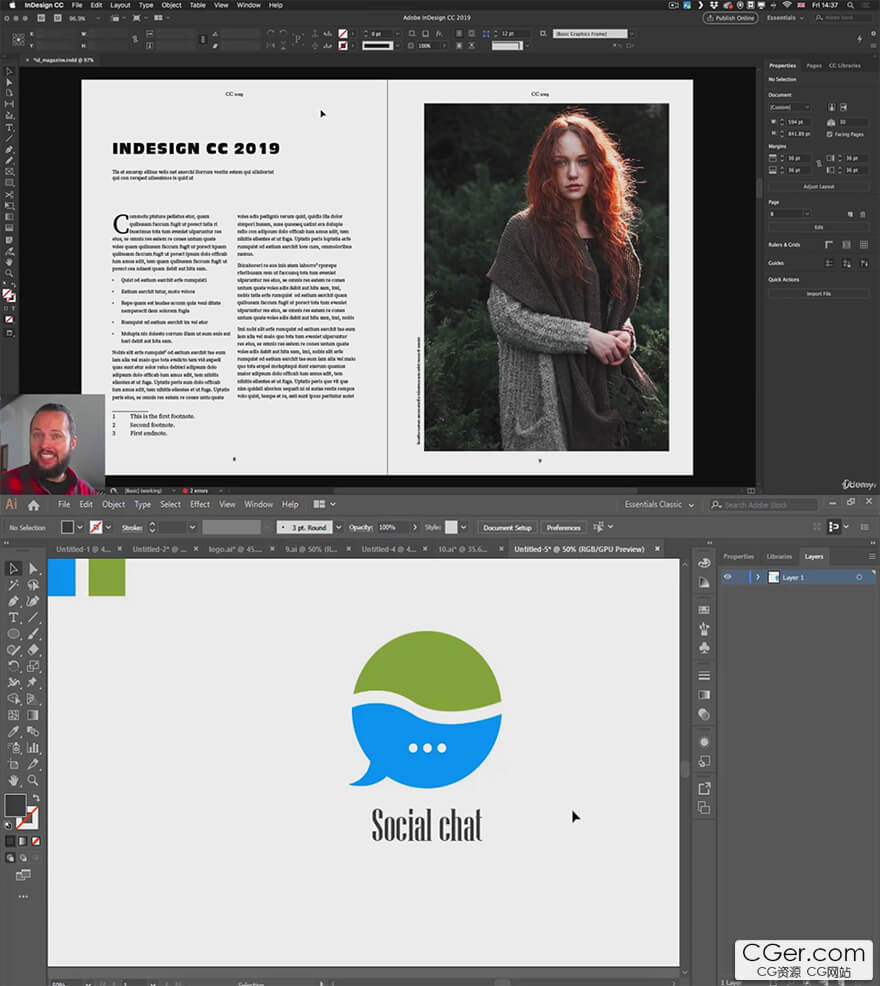
Task: Open the Asset Export panel icon in Illustrator
Action: (704, 789)
